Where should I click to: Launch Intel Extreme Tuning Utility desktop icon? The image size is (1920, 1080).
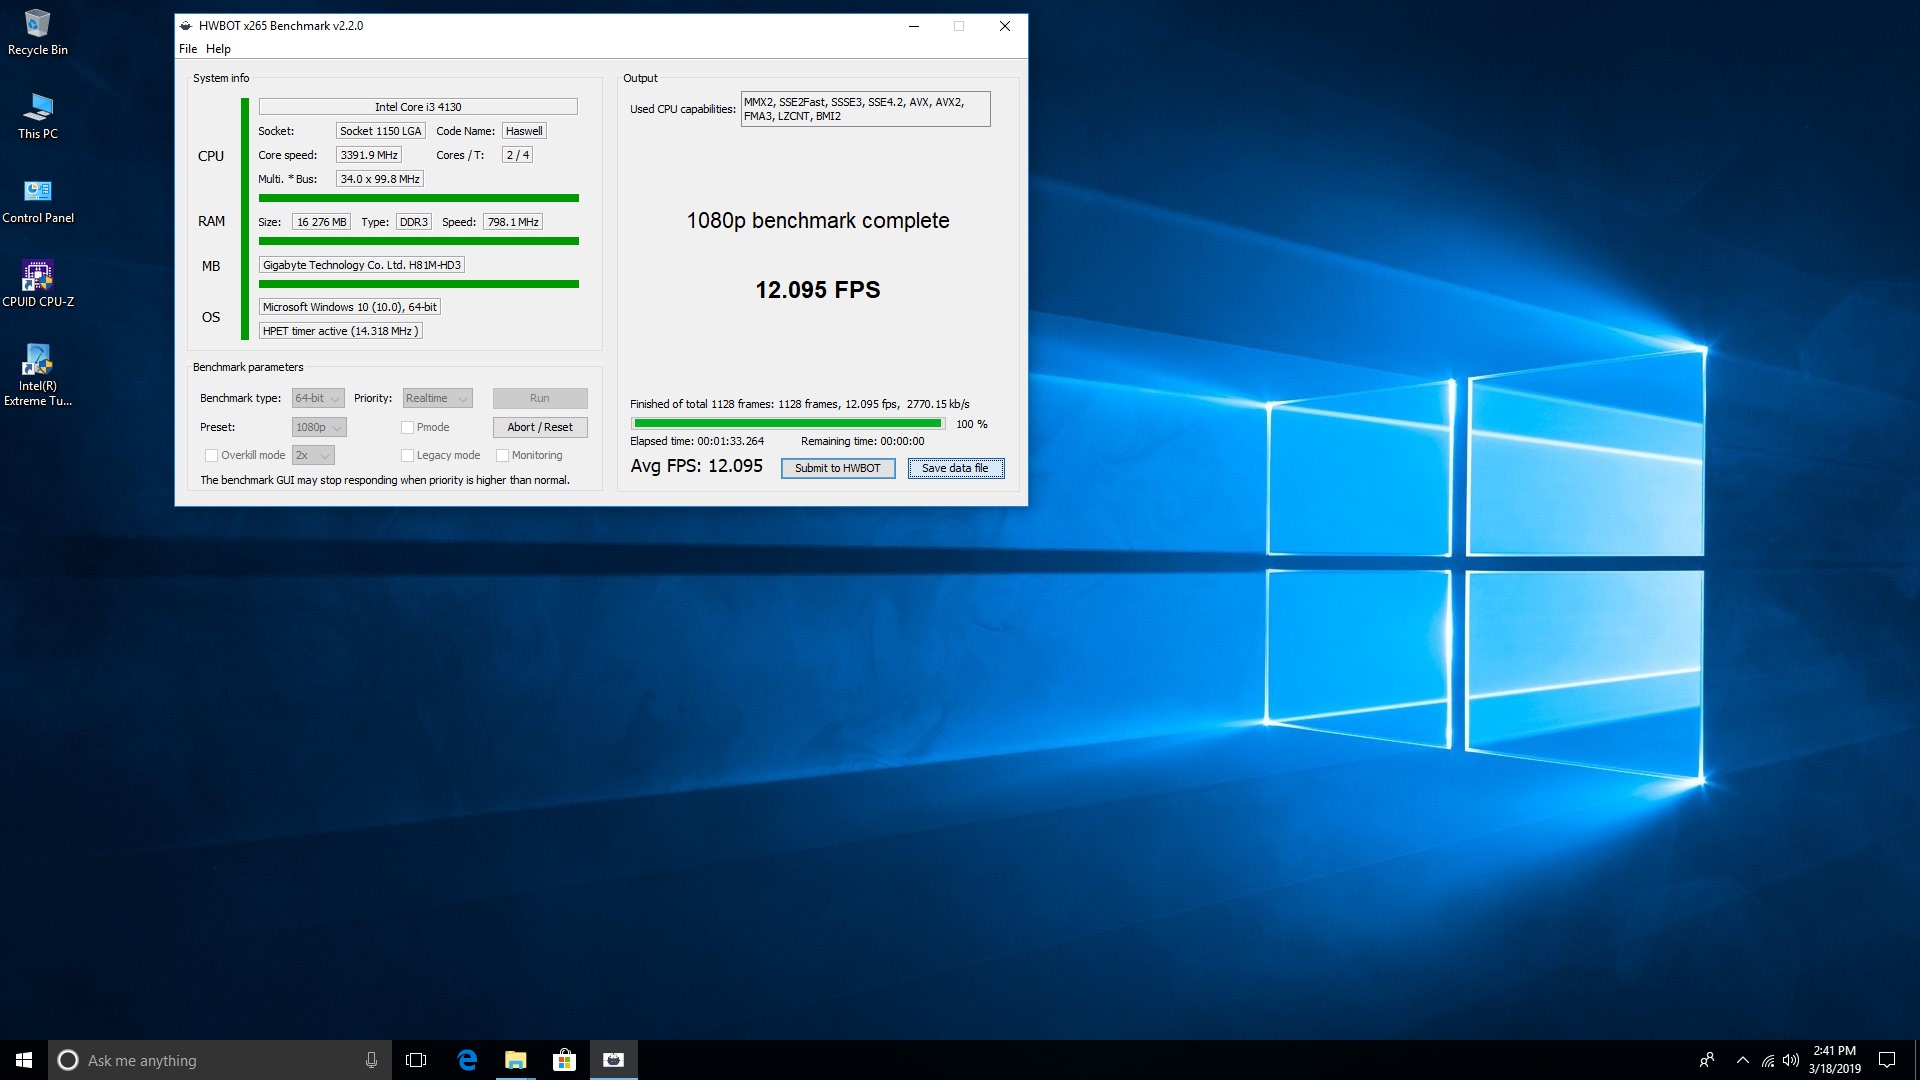pos(37,375)
